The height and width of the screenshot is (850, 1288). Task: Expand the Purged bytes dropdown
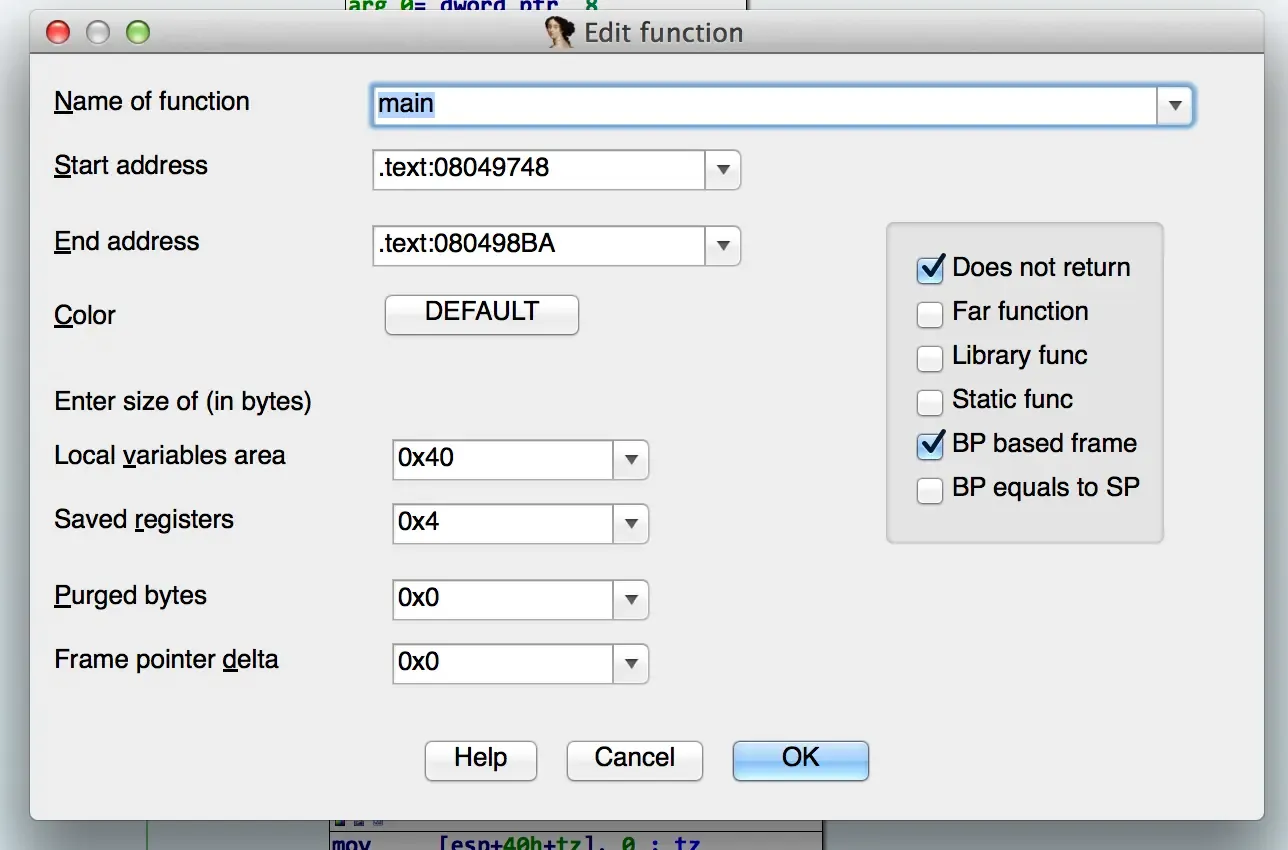pyautogui.click(x=630, y=600)
